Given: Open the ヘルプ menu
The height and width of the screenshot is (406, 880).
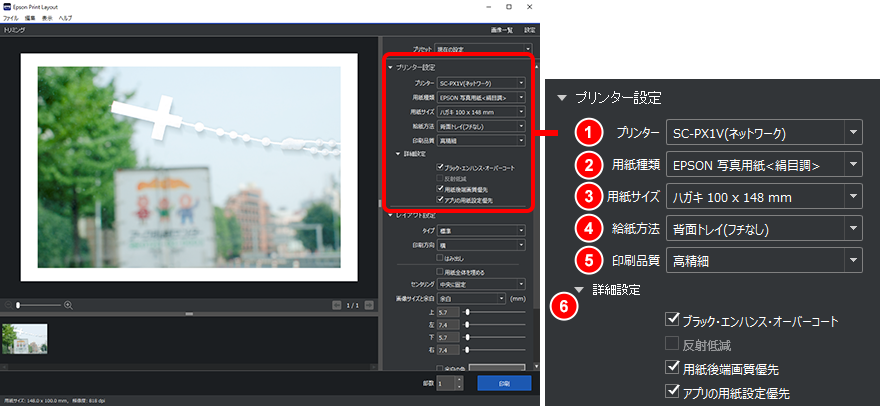Looking at the screenshot, I should coord(65,19).
